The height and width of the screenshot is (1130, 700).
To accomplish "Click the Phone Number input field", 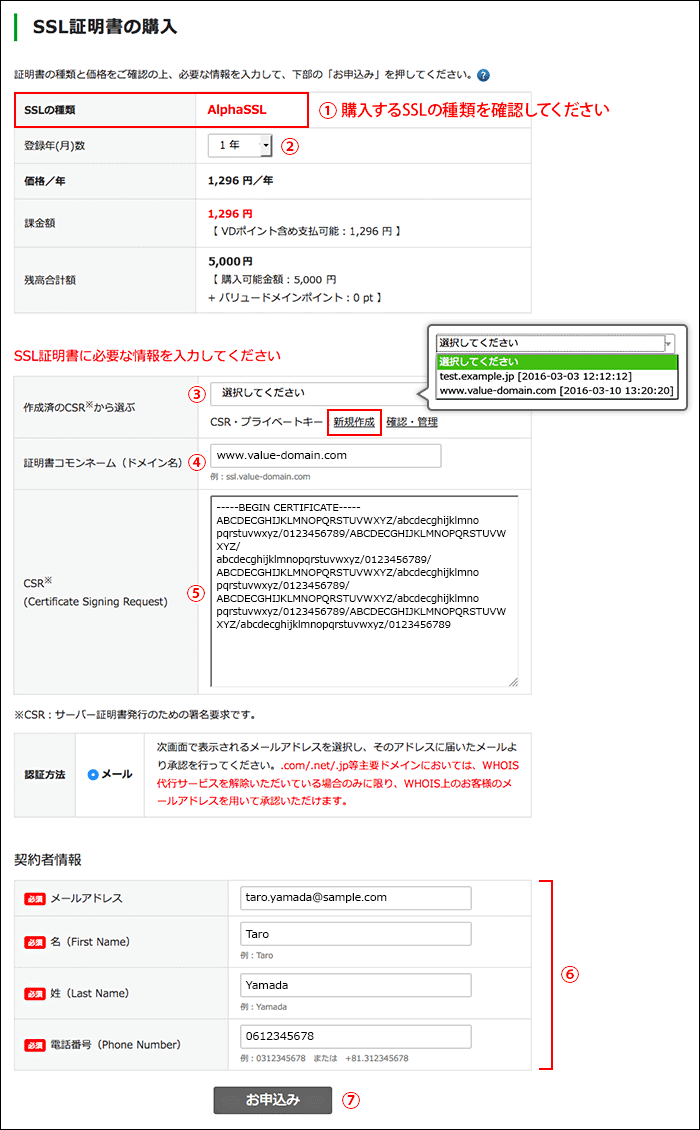I will point(355,1036).
